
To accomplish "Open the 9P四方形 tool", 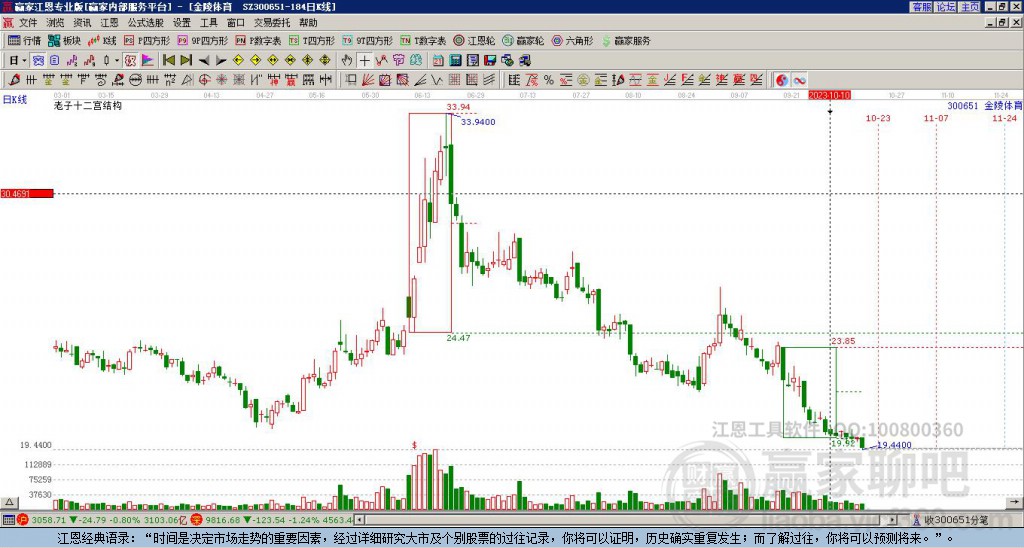I will click(x=203, y=40).
